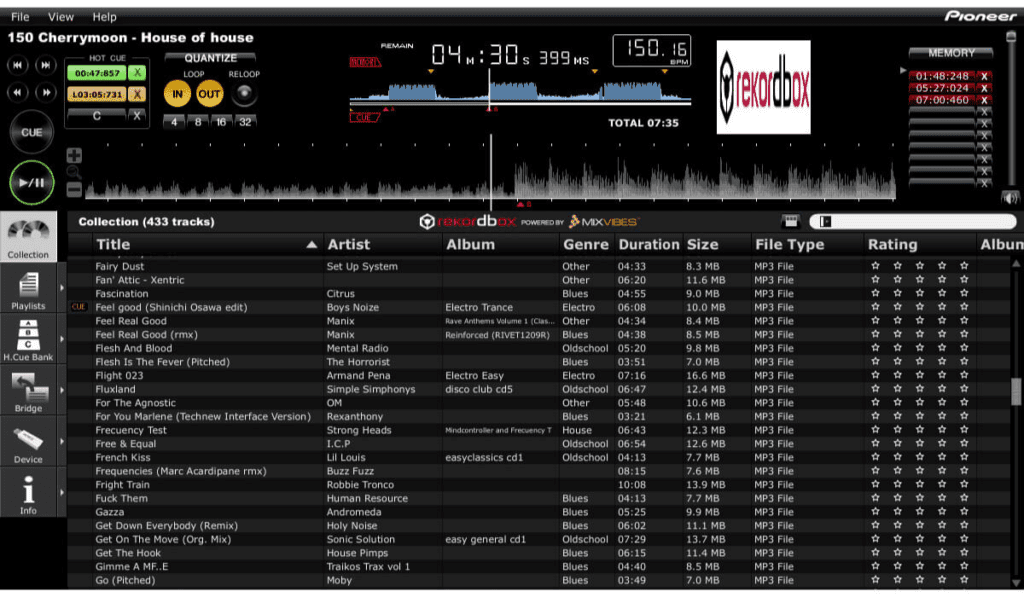Open the Help menu
1024x597 pixels.
pyautogui.click(x=104, y=17)
